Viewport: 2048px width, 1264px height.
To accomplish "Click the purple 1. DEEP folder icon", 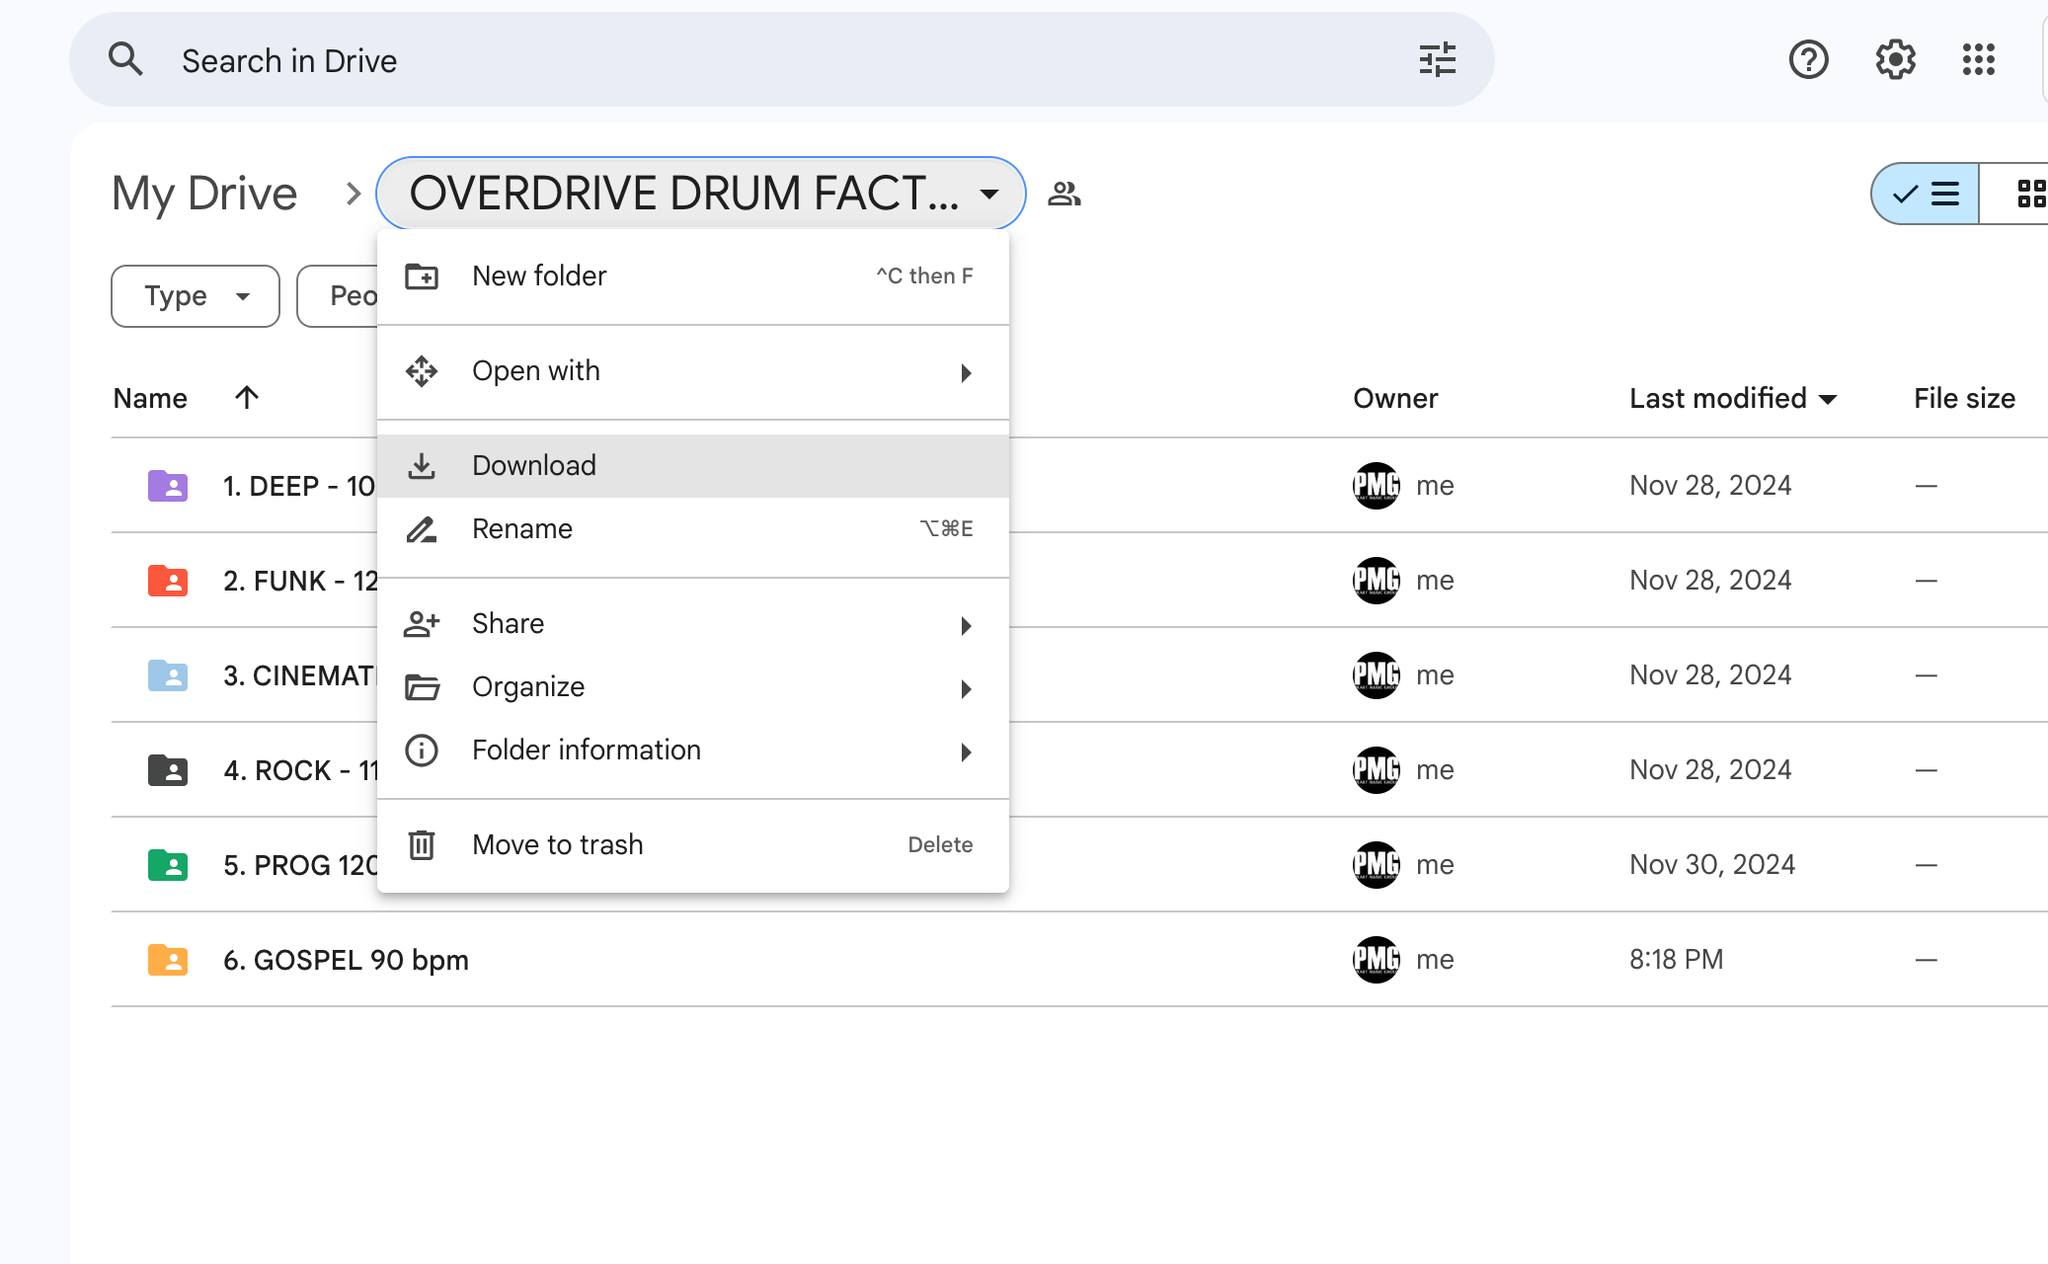I will (168, 486).
